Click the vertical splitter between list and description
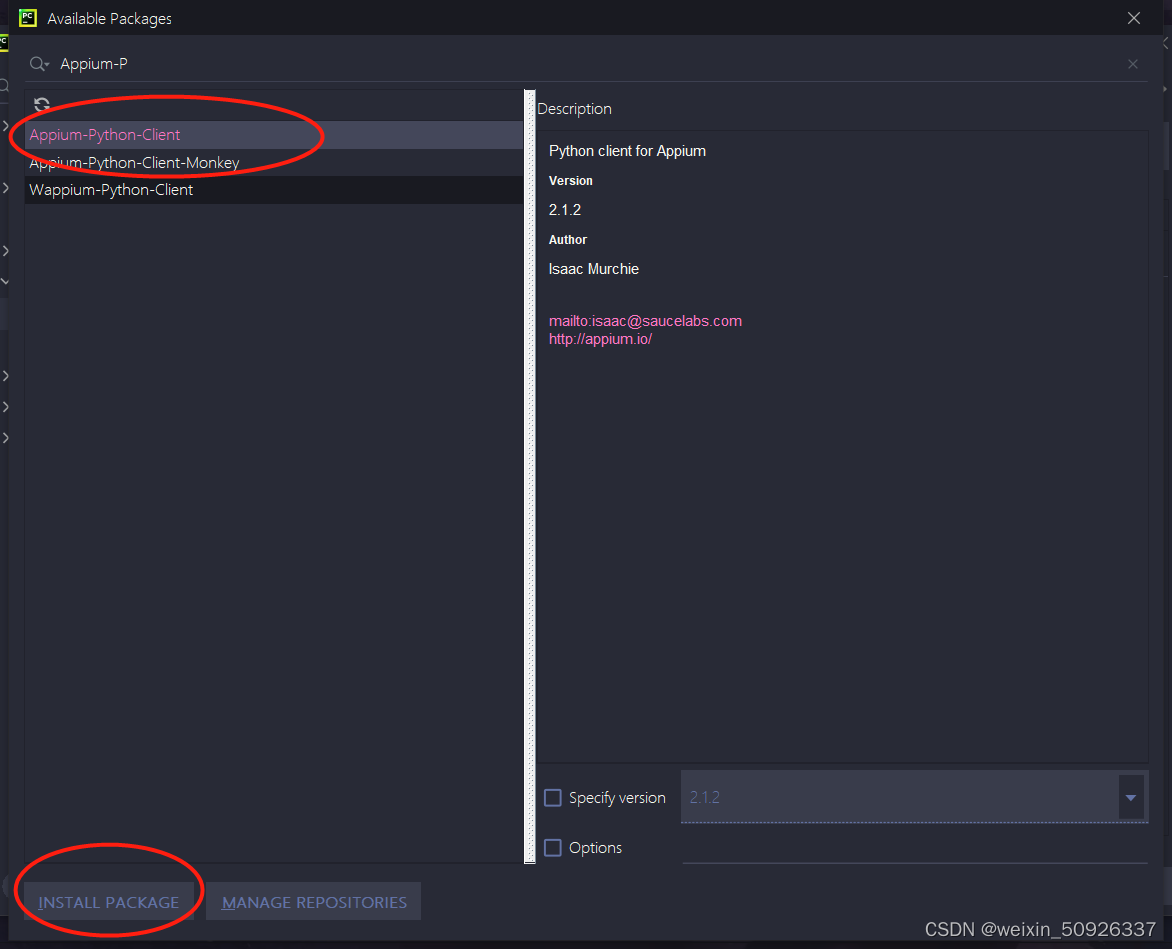 [530, 477]
